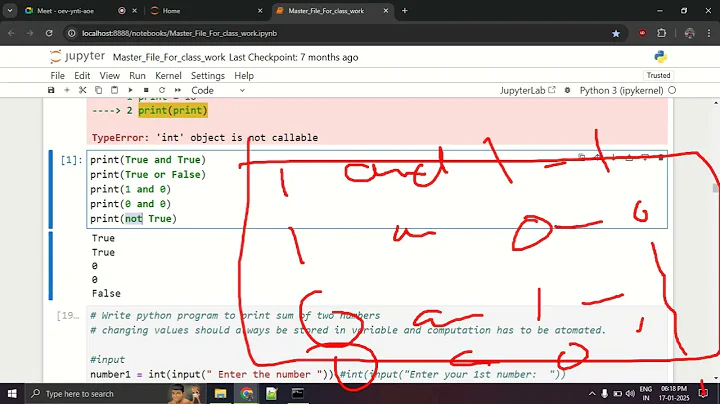Open the Windows Start menu
This screenshot has height=404, width=720.
(12, 393)
